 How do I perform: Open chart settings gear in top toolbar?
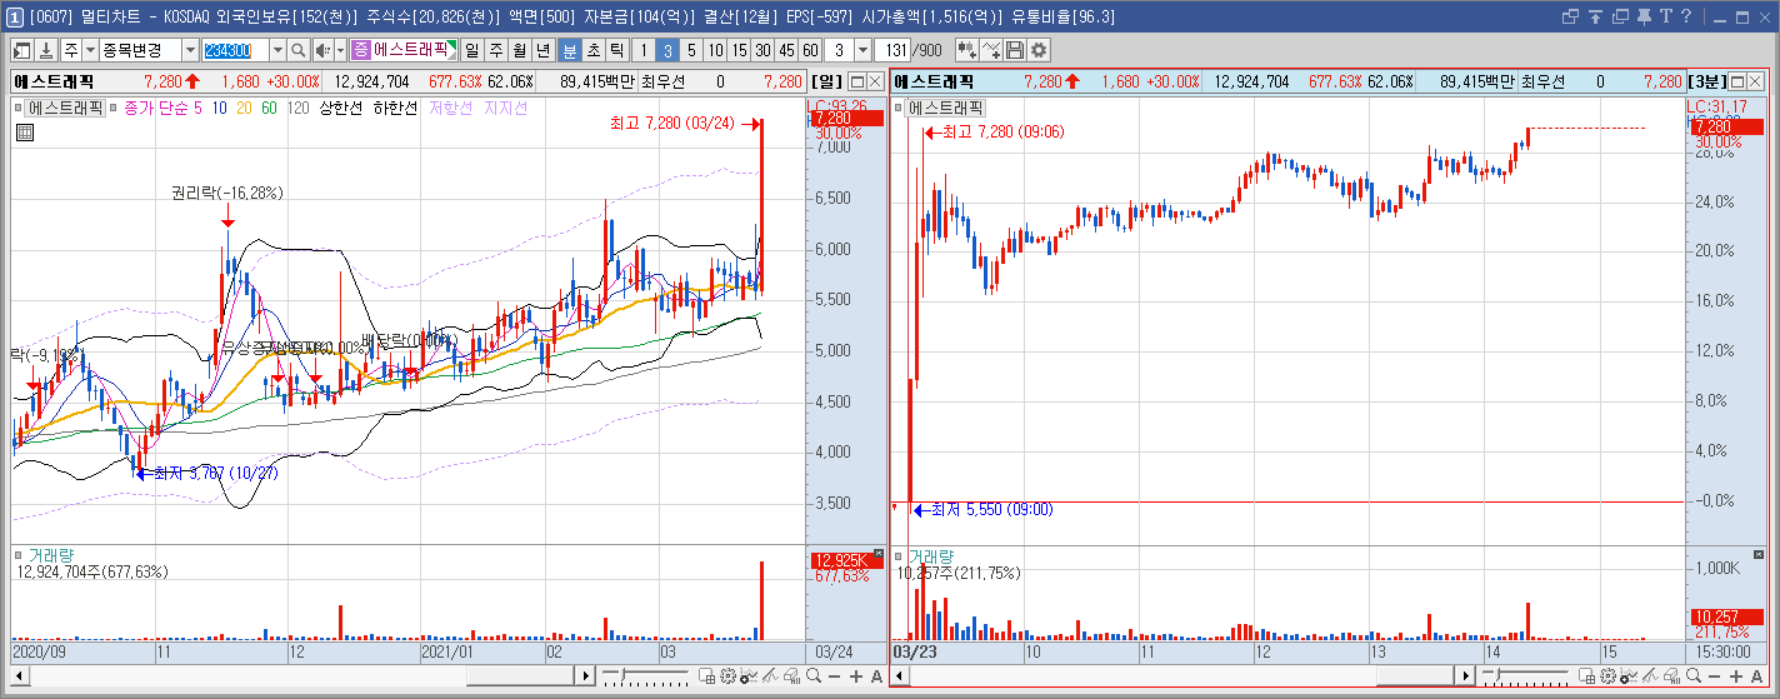click(1039, 50)
